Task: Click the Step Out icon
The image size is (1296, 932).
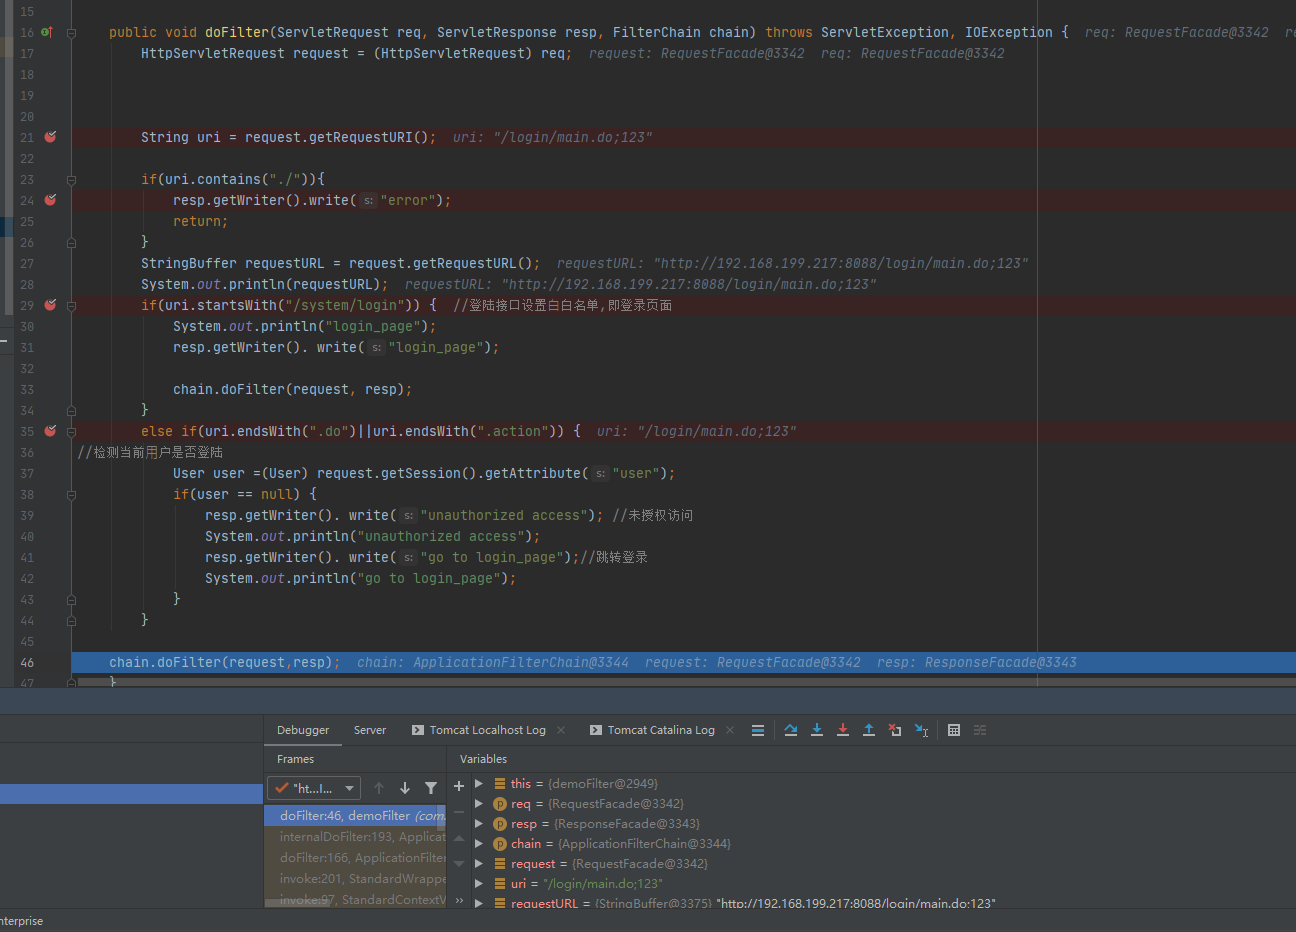Action: tap(869, 730)
